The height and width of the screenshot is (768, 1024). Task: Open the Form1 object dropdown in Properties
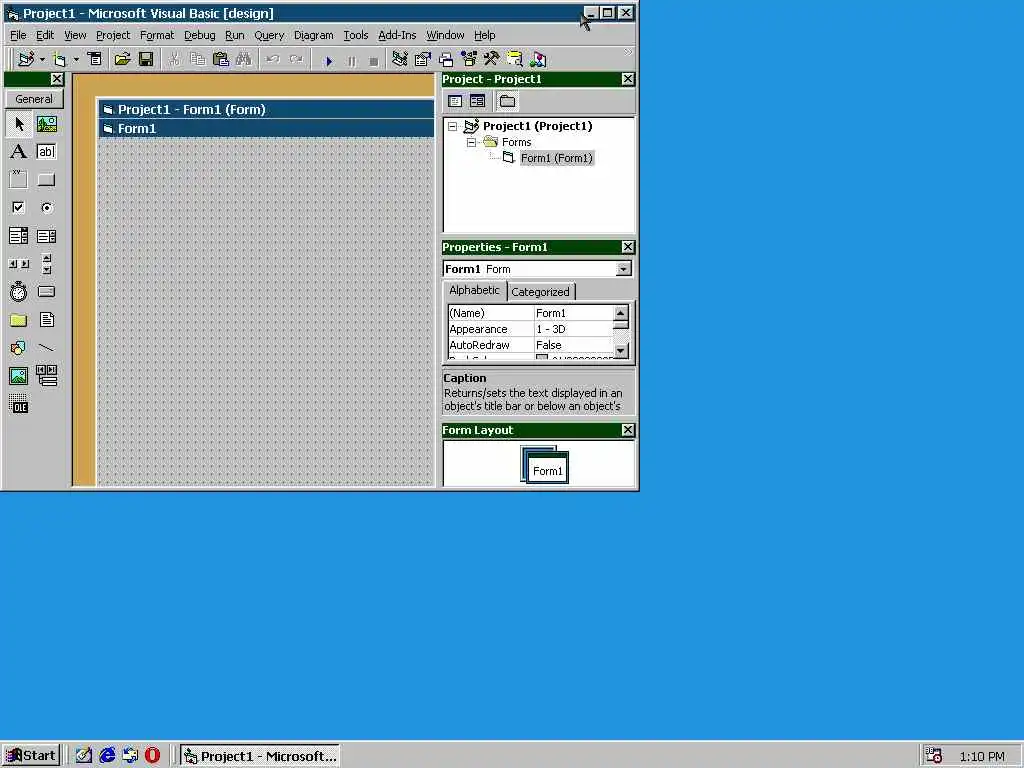[624, 269]
